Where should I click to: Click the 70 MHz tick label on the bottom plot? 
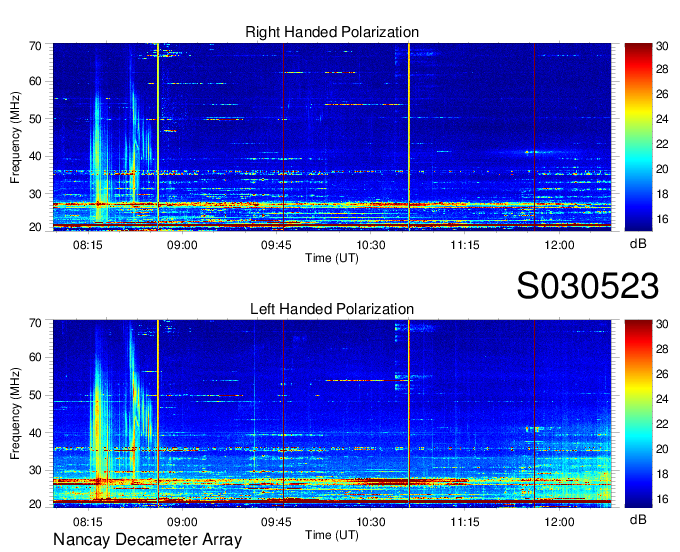(35, 323)
